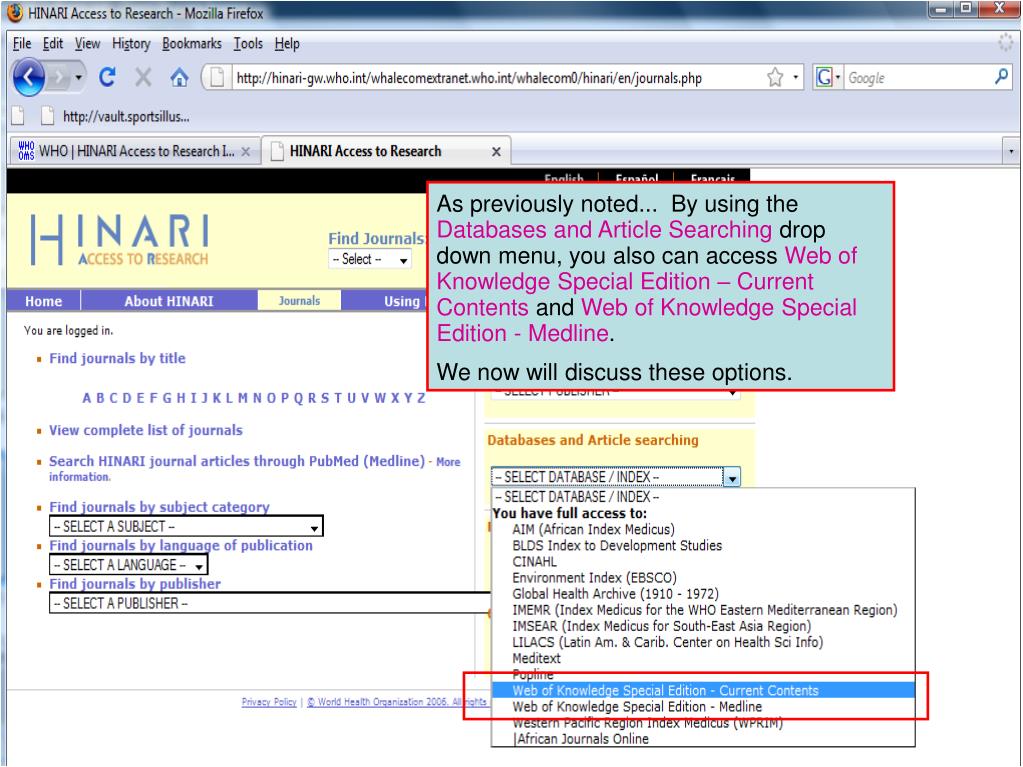Click the Google search input box
Viewport: 1023px width, 767px height.
click(919, 78)
